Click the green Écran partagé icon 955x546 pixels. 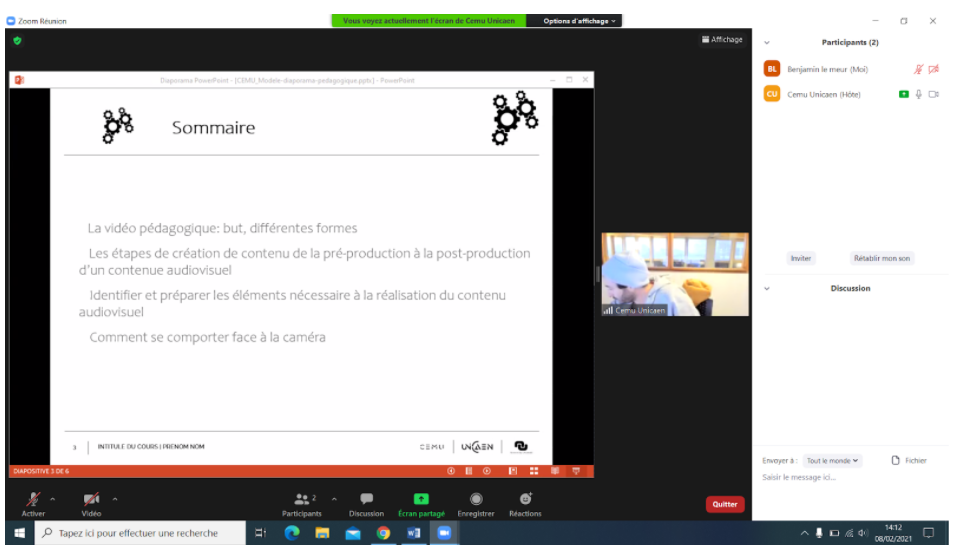pos(421,500)
